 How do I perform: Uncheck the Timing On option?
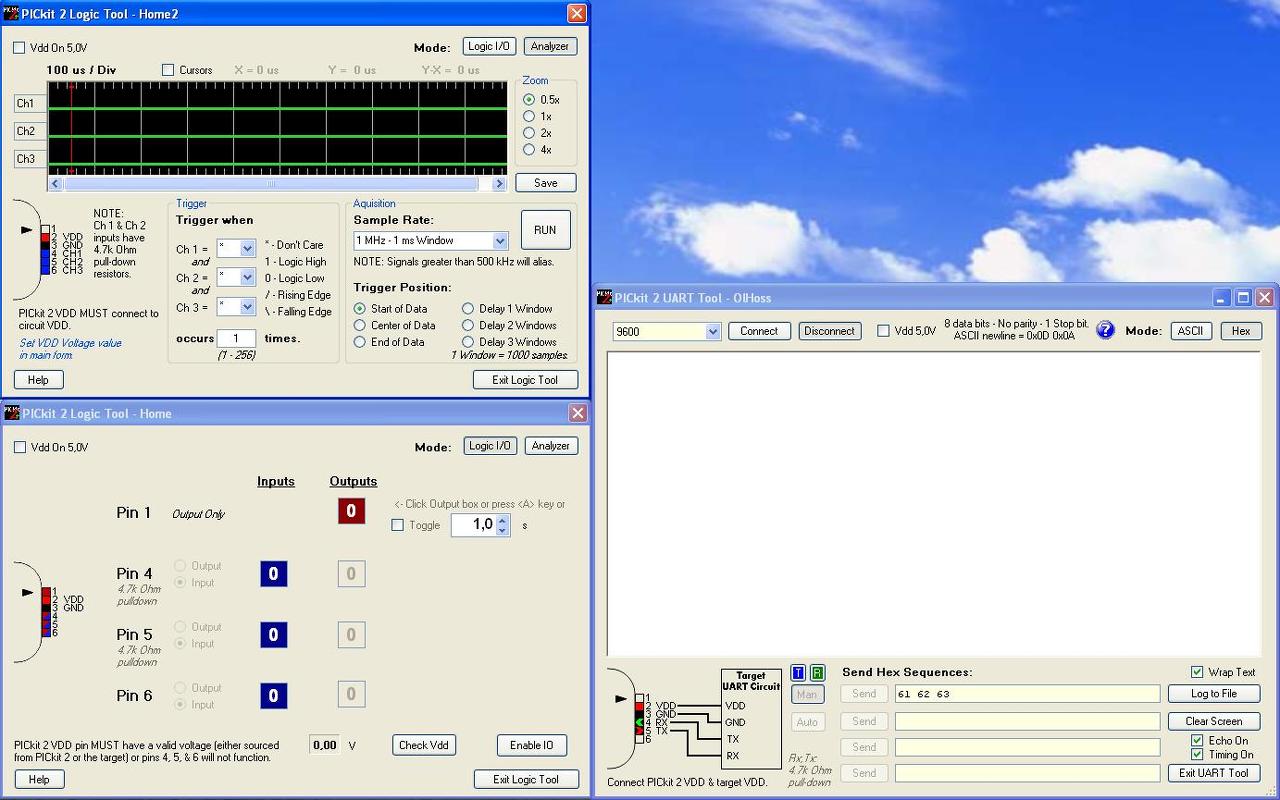tap(1197, 755)
